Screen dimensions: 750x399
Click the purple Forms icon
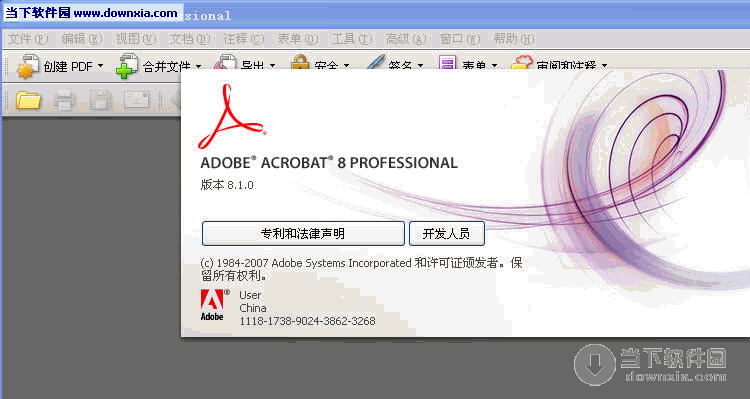pos(447,62)
